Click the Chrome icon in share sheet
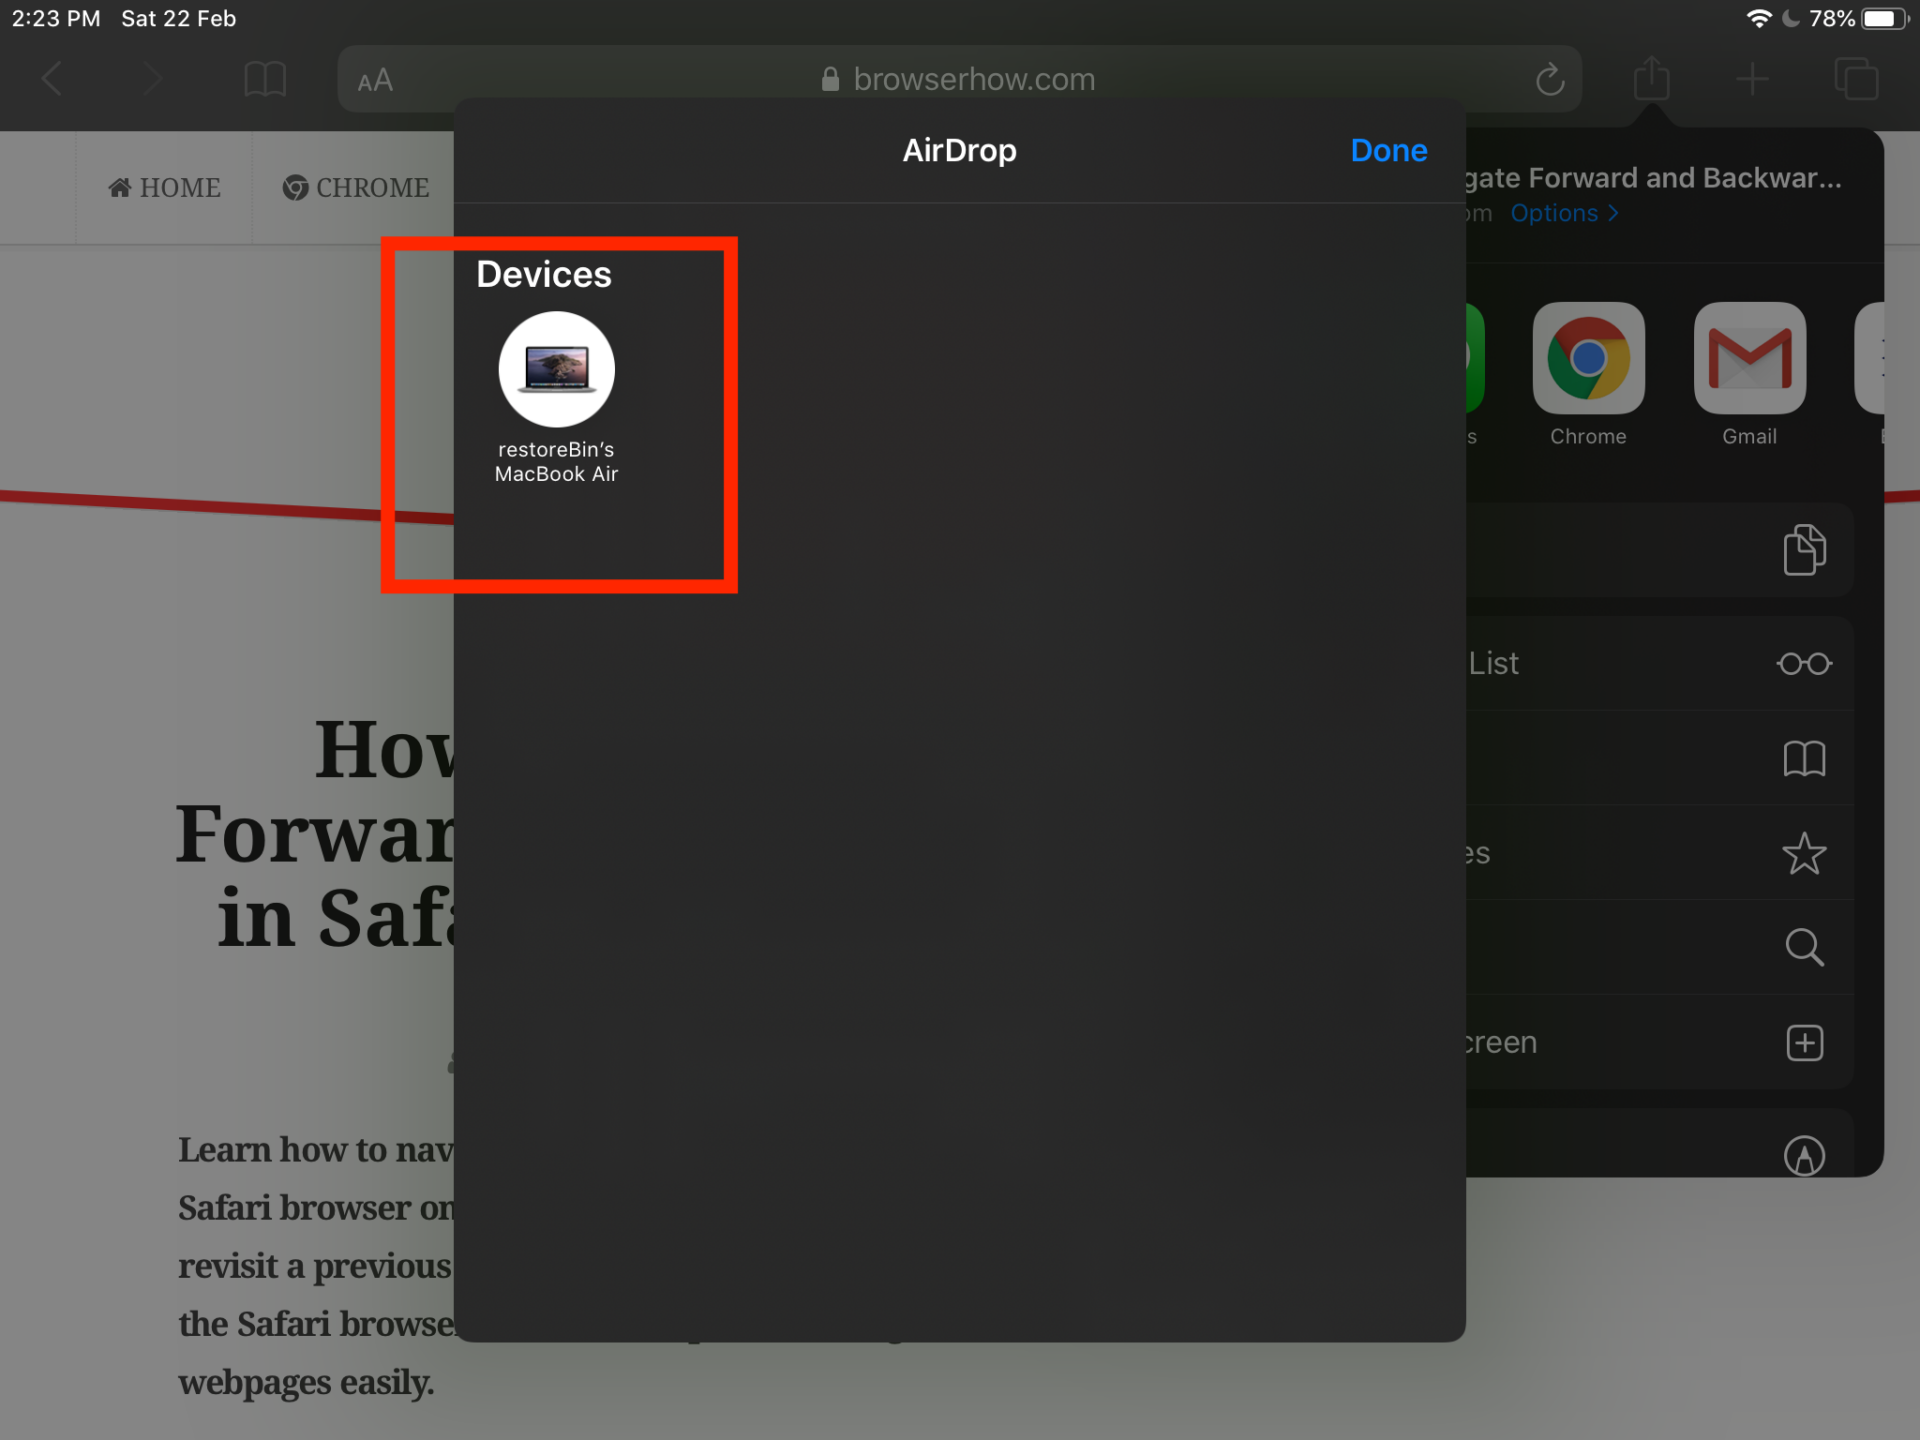Image resolution: width=1920 pixels, height=1440 pixels. point(1587,357)
